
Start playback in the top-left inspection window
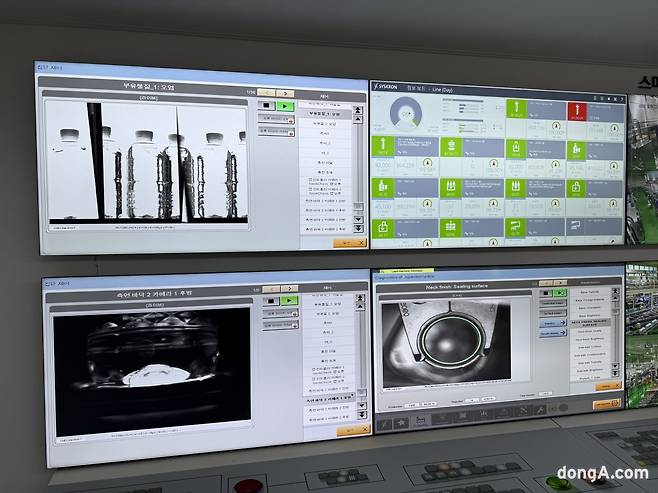(285, 107)
